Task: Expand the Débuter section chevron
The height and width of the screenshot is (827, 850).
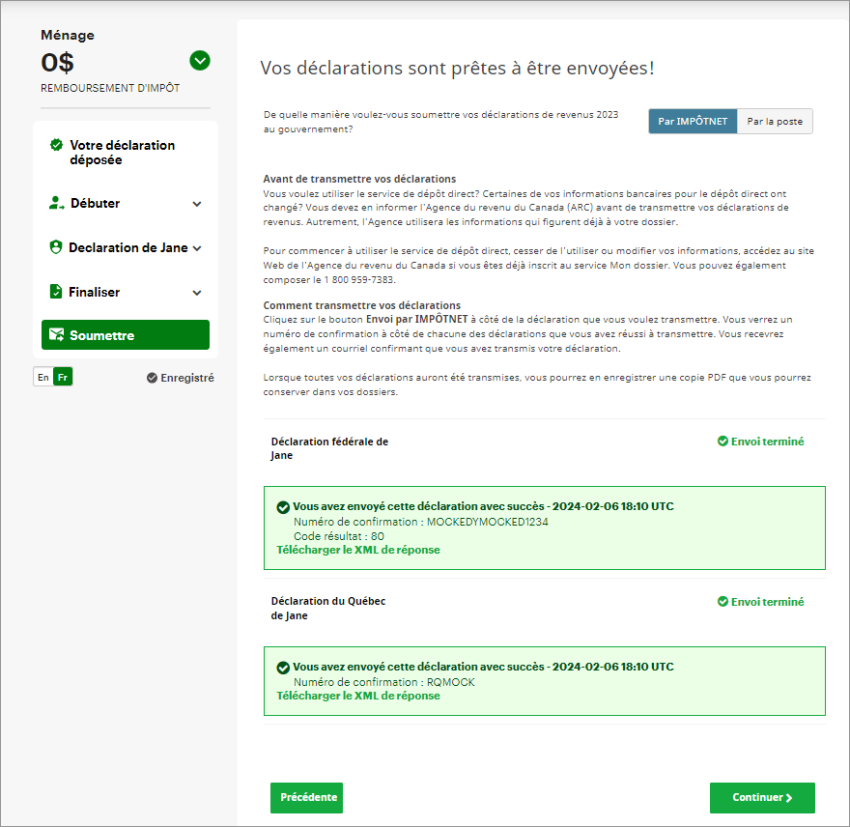Action: [197, 204]
